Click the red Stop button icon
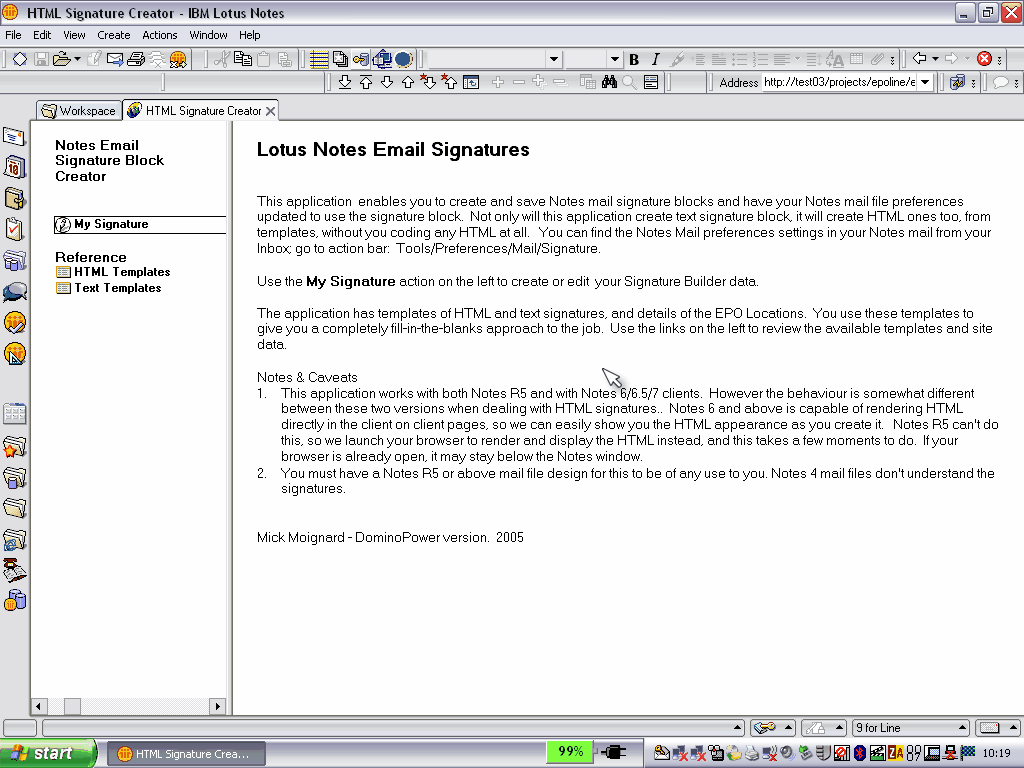This screenshot has width=1024, height=768. pos(985,59)
